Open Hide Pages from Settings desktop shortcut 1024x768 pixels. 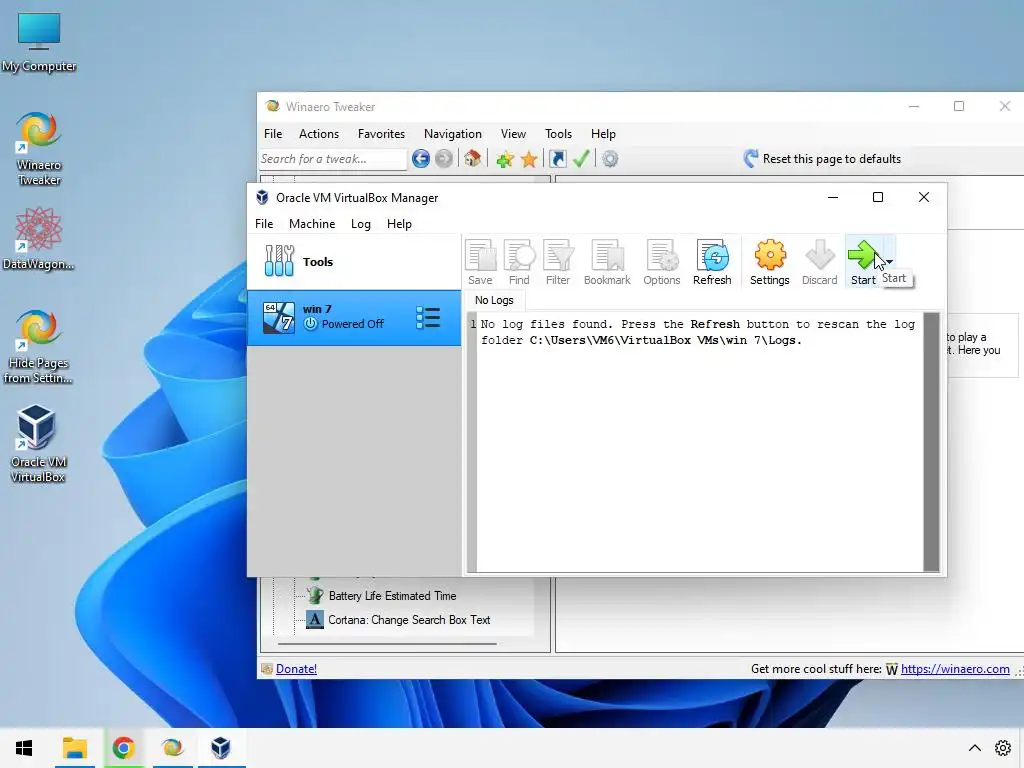39,346
